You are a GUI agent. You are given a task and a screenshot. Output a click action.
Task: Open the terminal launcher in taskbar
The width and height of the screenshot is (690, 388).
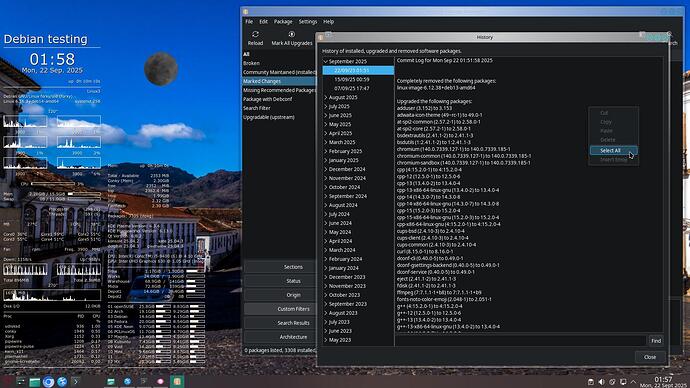(x=75, y=382)
